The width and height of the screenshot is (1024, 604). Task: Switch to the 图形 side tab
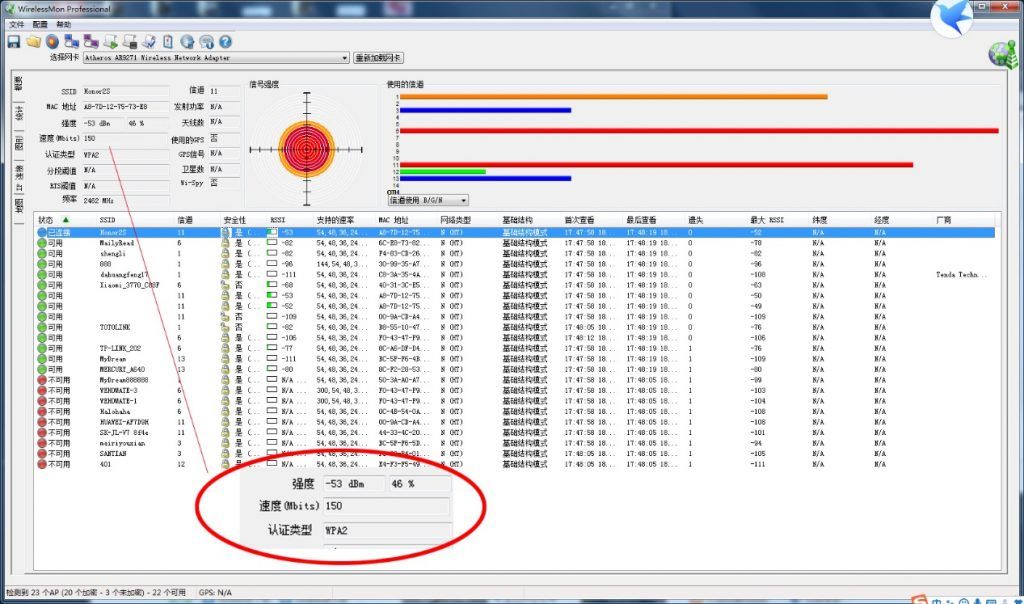pos(19,142)
